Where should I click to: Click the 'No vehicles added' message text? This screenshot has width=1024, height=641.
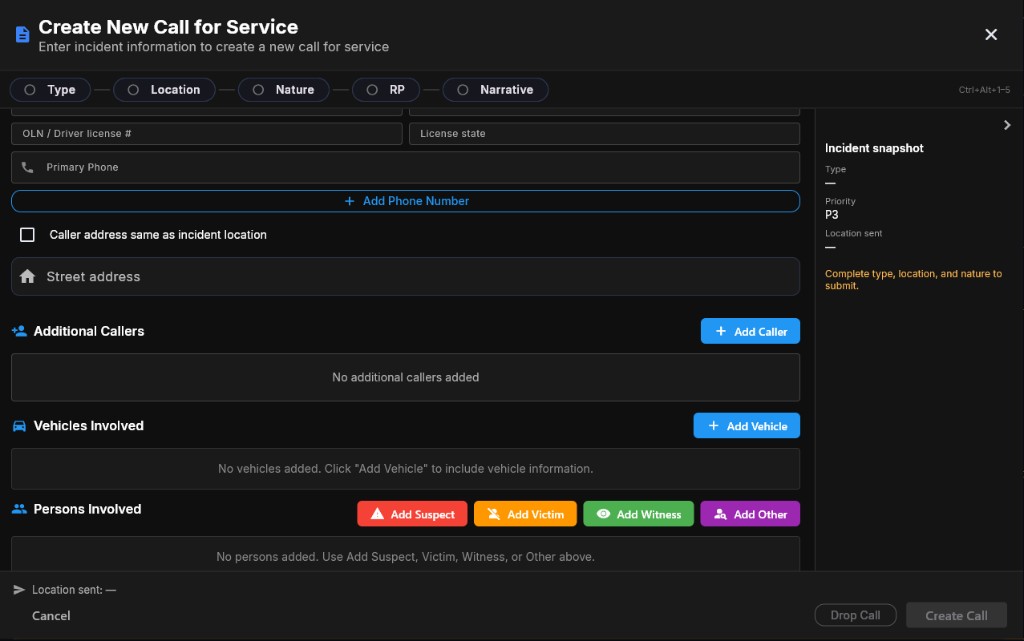[x=406, y=469]
